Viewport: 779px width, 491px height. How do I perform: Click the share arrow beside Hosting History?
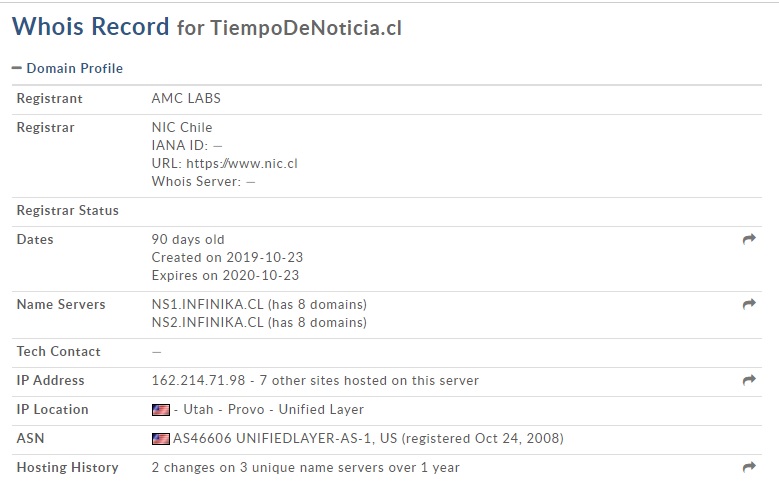[x=749, y=467]
